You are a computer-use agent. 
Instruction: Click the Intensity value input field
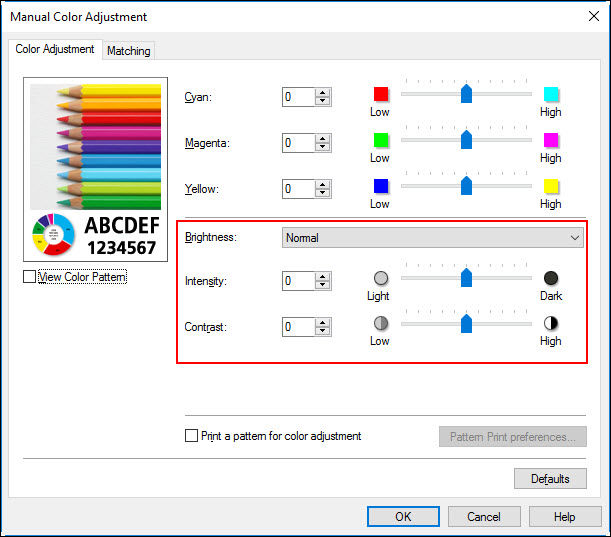click(x=298, y=281)
